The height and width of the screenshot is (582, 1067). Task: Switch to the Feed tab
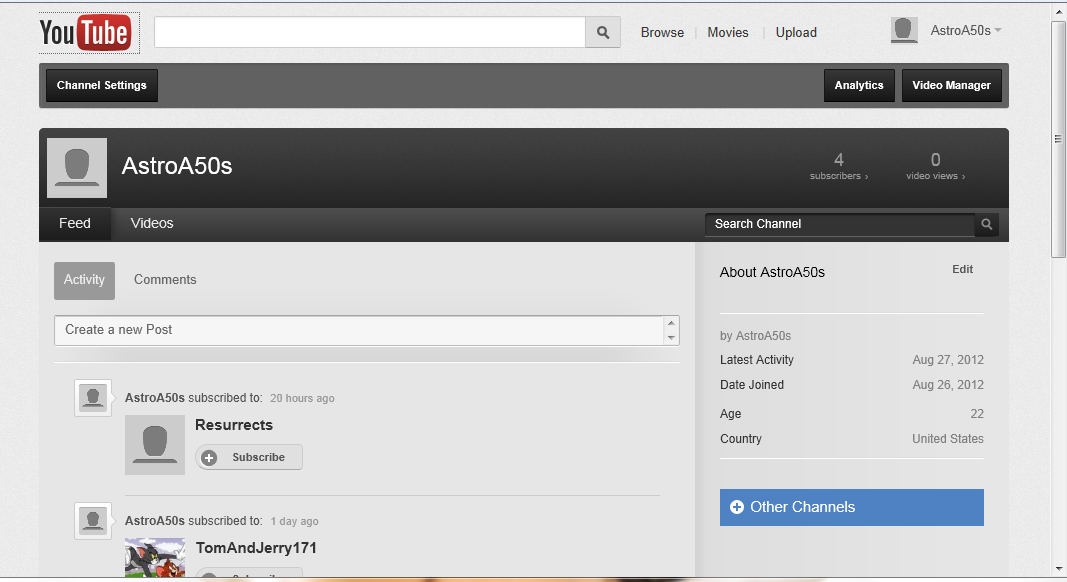[x=75, y=223]
